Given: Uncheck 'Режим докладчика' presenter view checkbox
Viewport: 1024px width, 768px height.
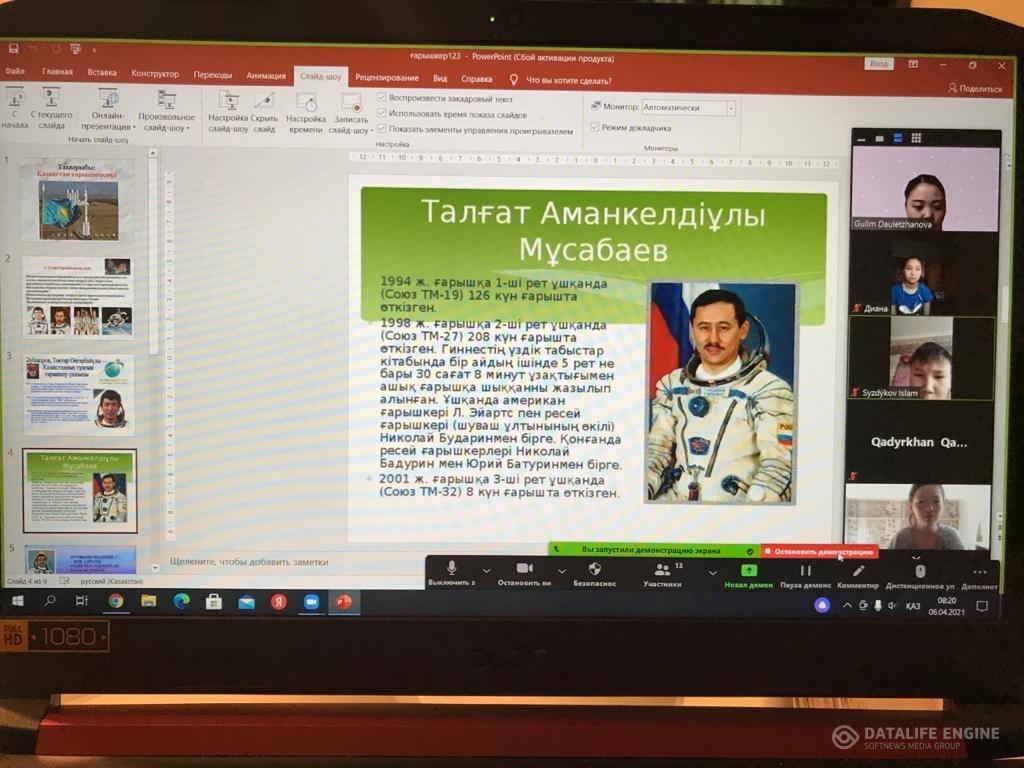Looking at the screenshot, I should (595, 127).
